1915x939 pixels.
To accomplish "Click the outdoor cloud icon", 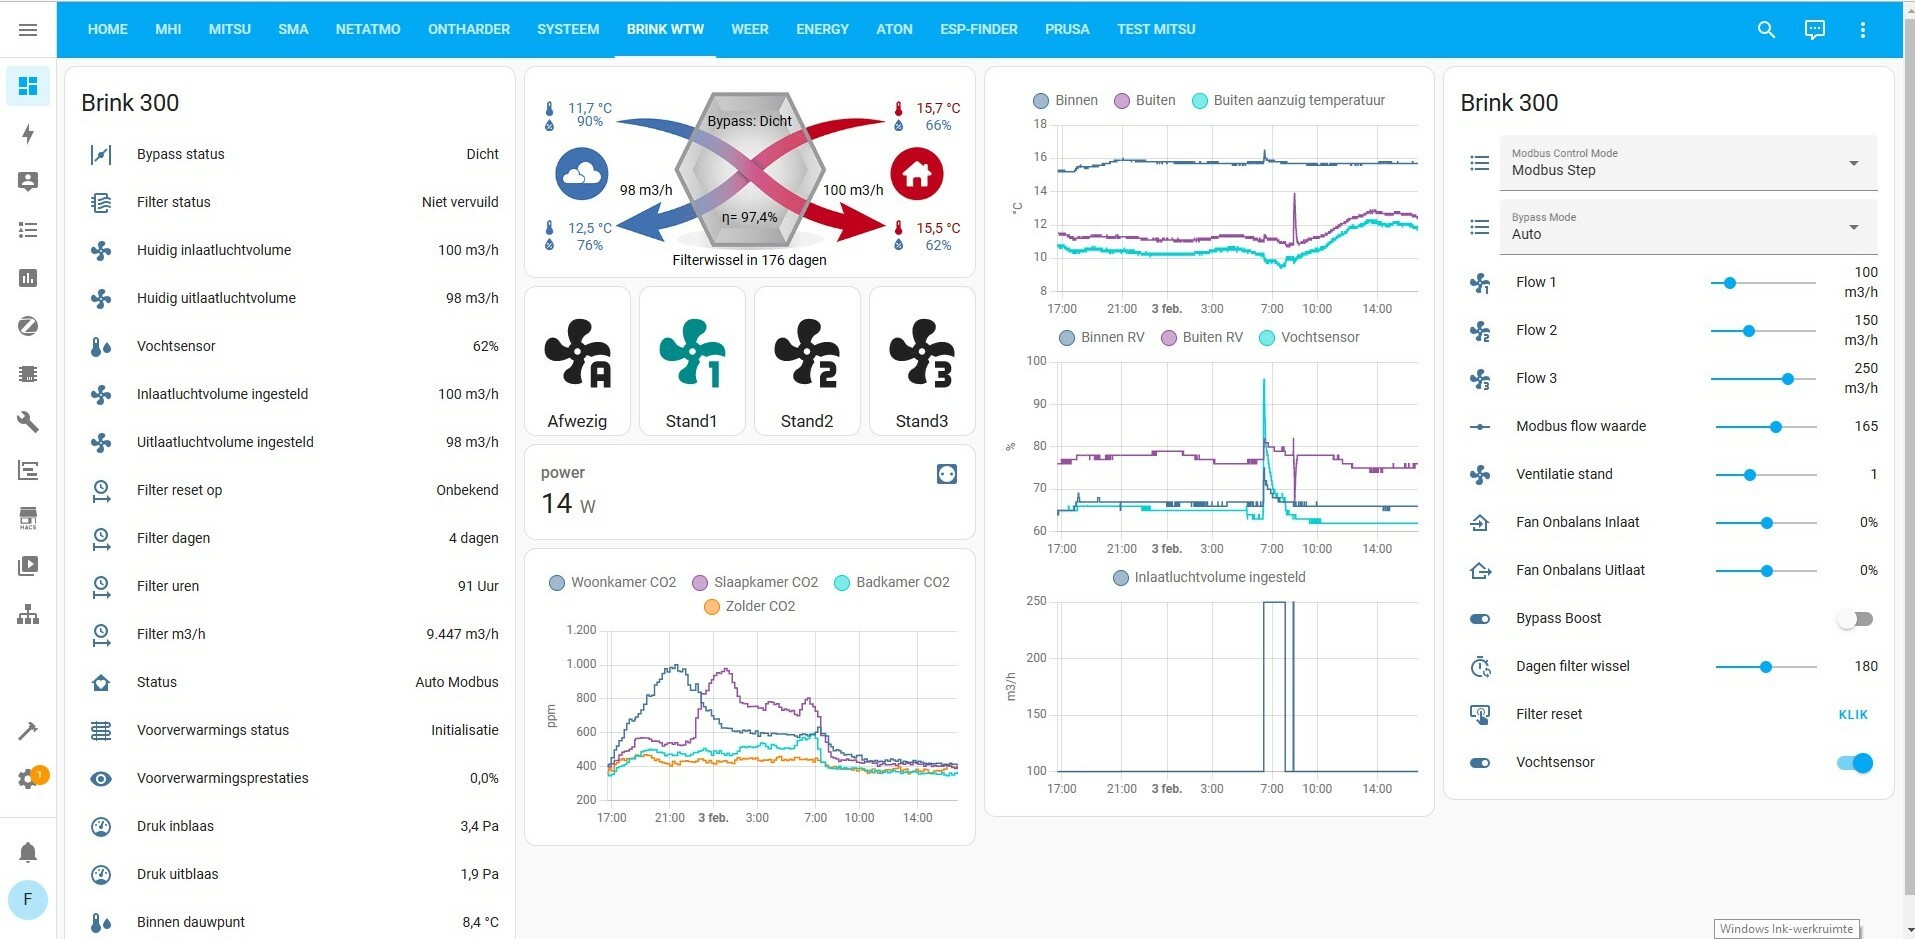I will pyautogui.click(x=581, y=174).
